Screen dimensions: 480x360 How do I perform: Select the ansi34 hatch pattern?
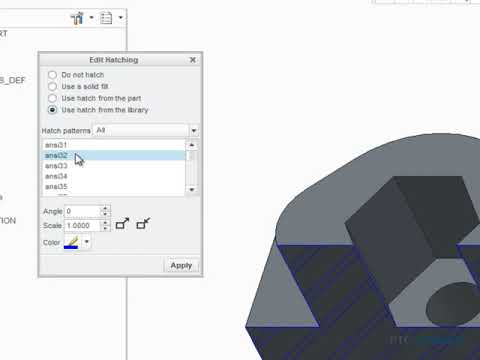[x=113, y=176]
